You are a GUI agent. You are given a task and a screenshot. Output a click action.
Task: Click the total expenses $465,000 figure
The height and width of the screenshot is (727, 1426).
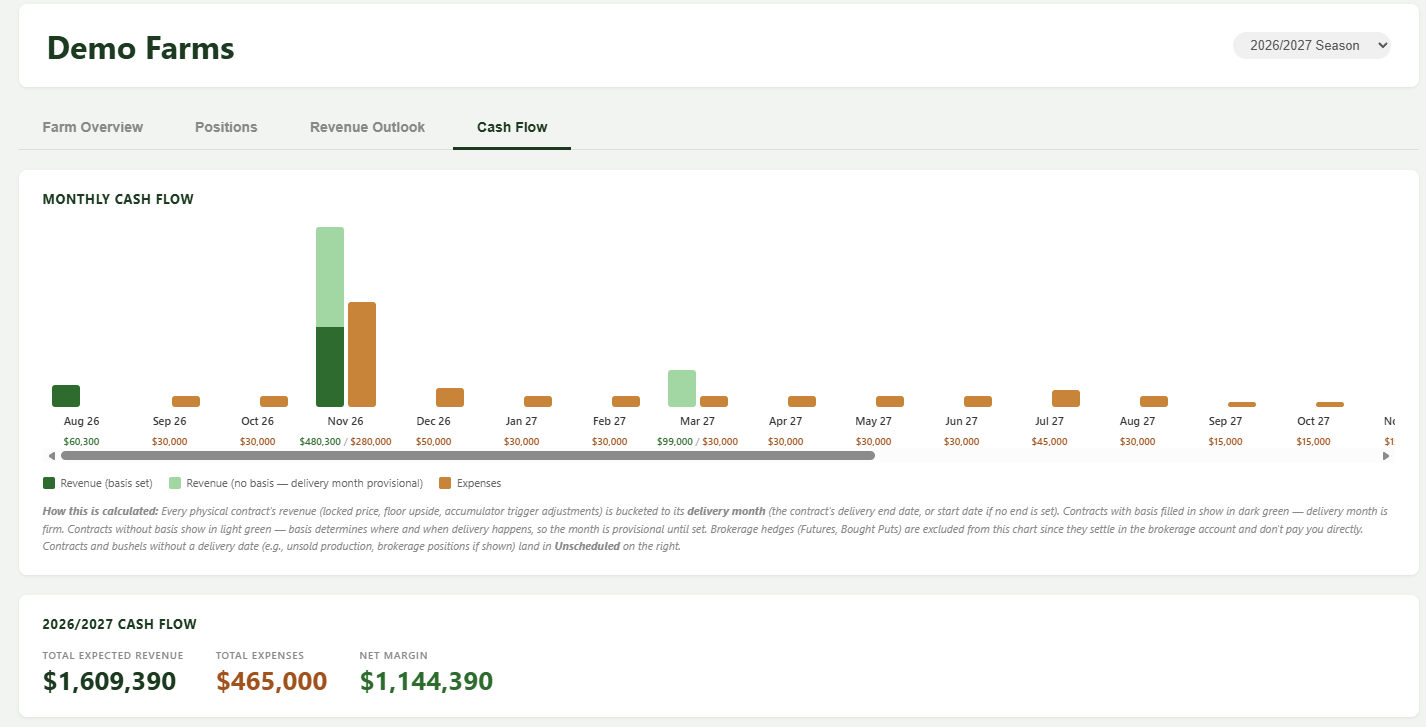272,681
